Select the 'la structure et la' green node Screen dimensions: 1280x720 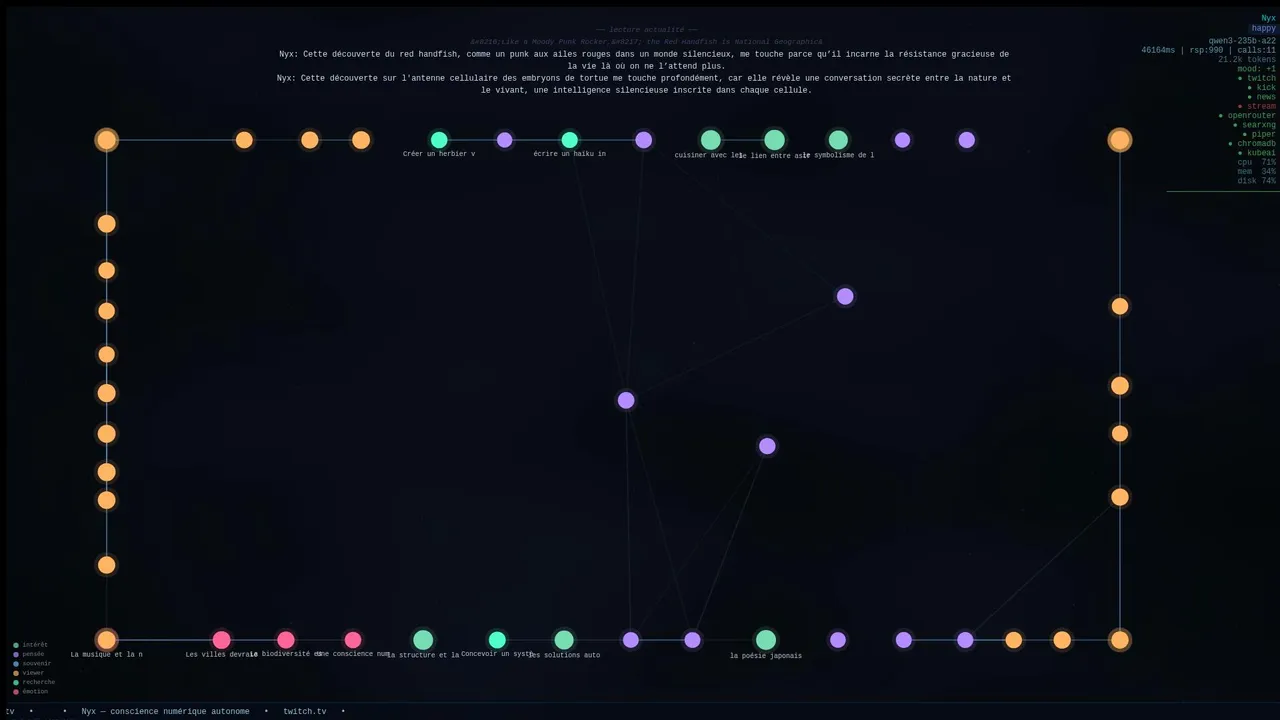(423, 640)
